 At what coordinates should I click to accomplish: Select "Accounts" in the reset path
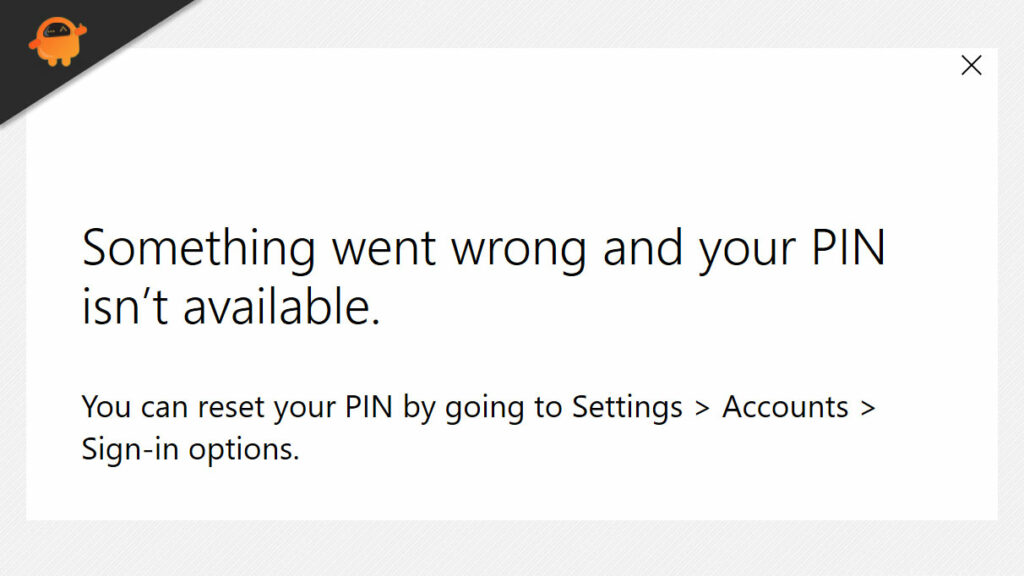click(785, 408)
